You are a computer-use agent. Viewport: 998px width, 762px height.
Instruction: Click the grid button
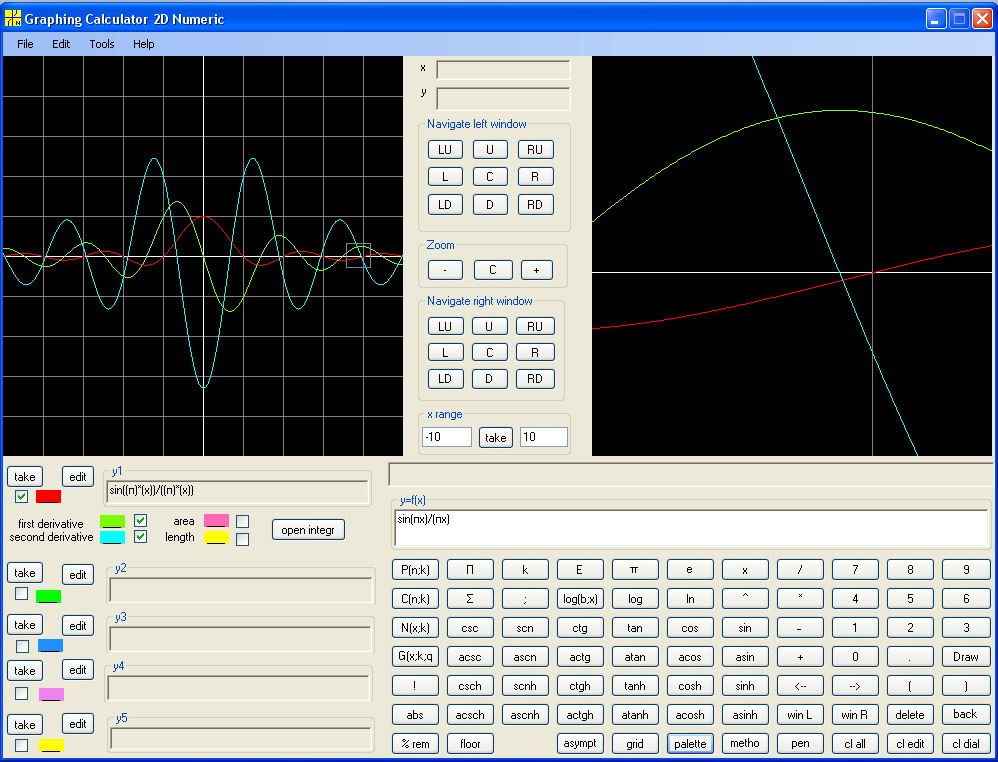(x=635, y=744)
